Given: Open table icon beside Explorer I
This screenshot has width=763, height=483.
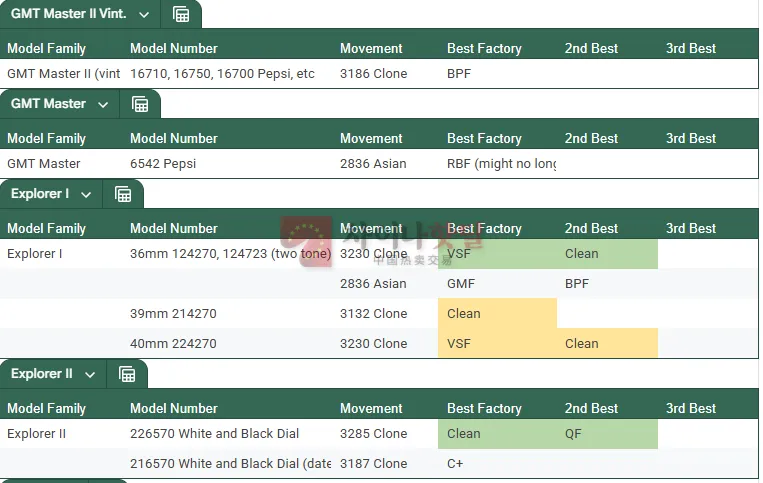Looking at the screenshot, I should point(123,194).
